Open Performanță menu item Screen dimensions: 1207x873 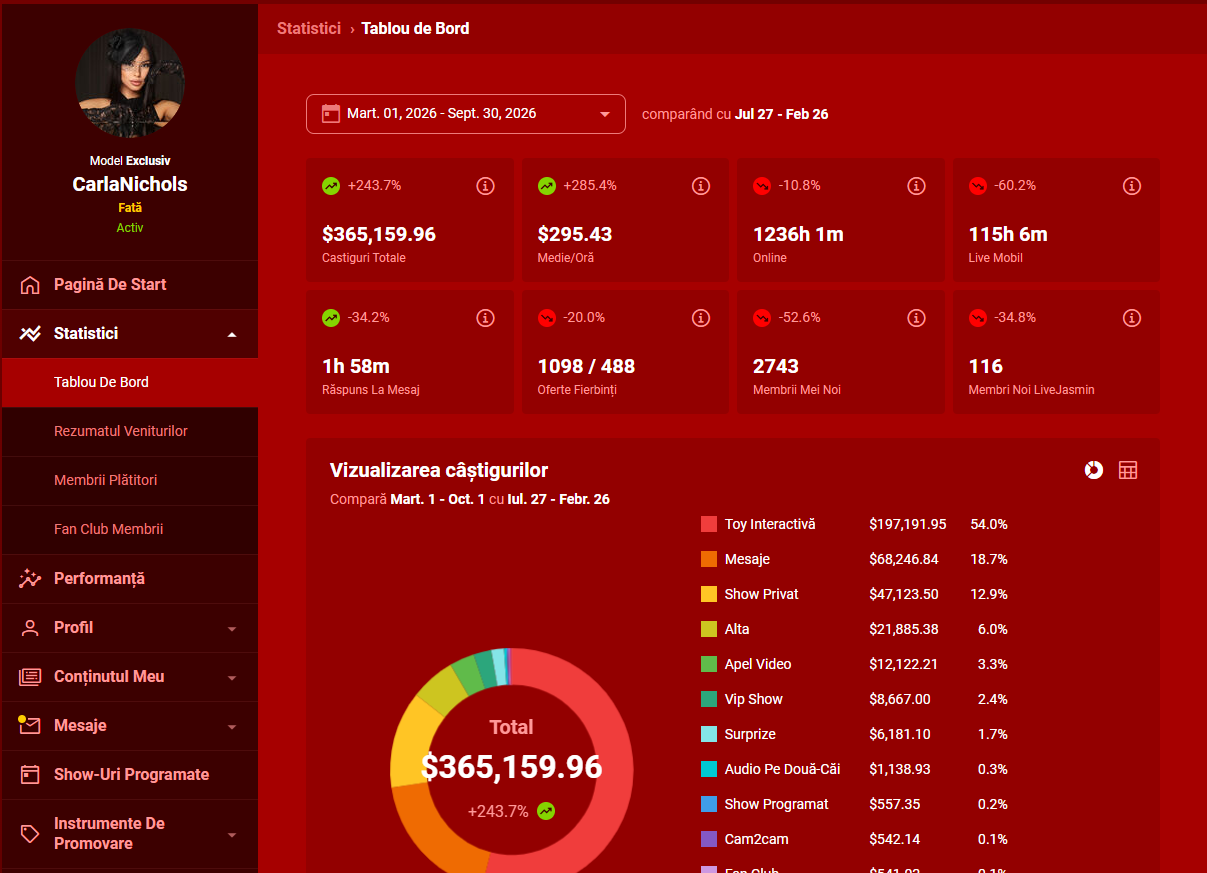click(130, 579)
